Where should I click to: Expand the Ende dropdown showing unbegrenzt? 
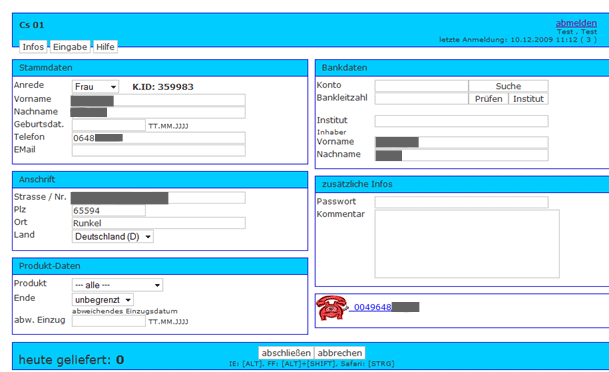(103, 300)
